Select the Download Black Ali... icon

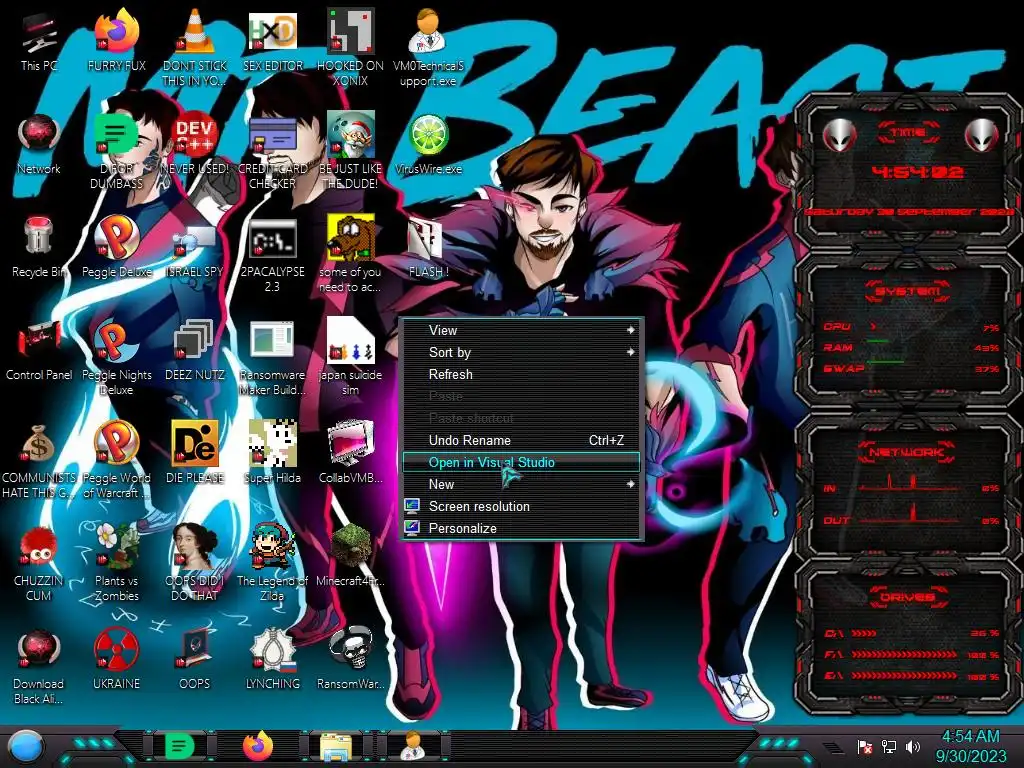39,666
